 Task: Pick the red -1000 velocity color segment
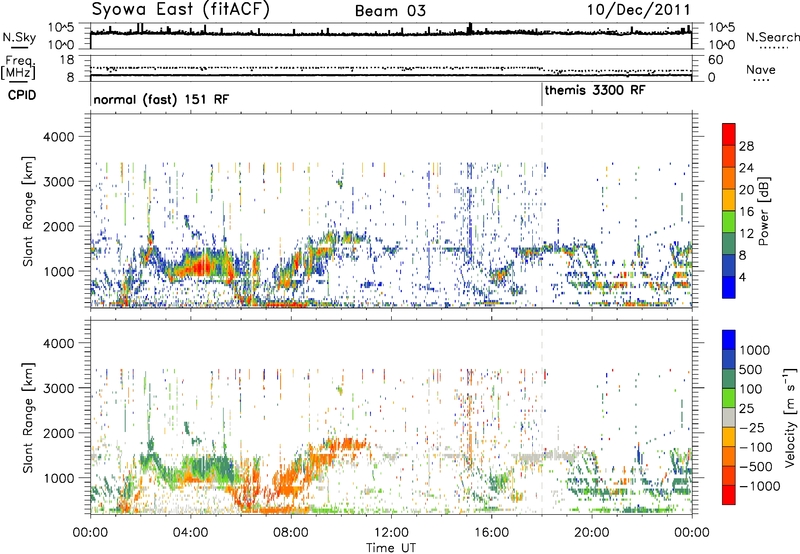pyautogui.click(x=729, y=495)
